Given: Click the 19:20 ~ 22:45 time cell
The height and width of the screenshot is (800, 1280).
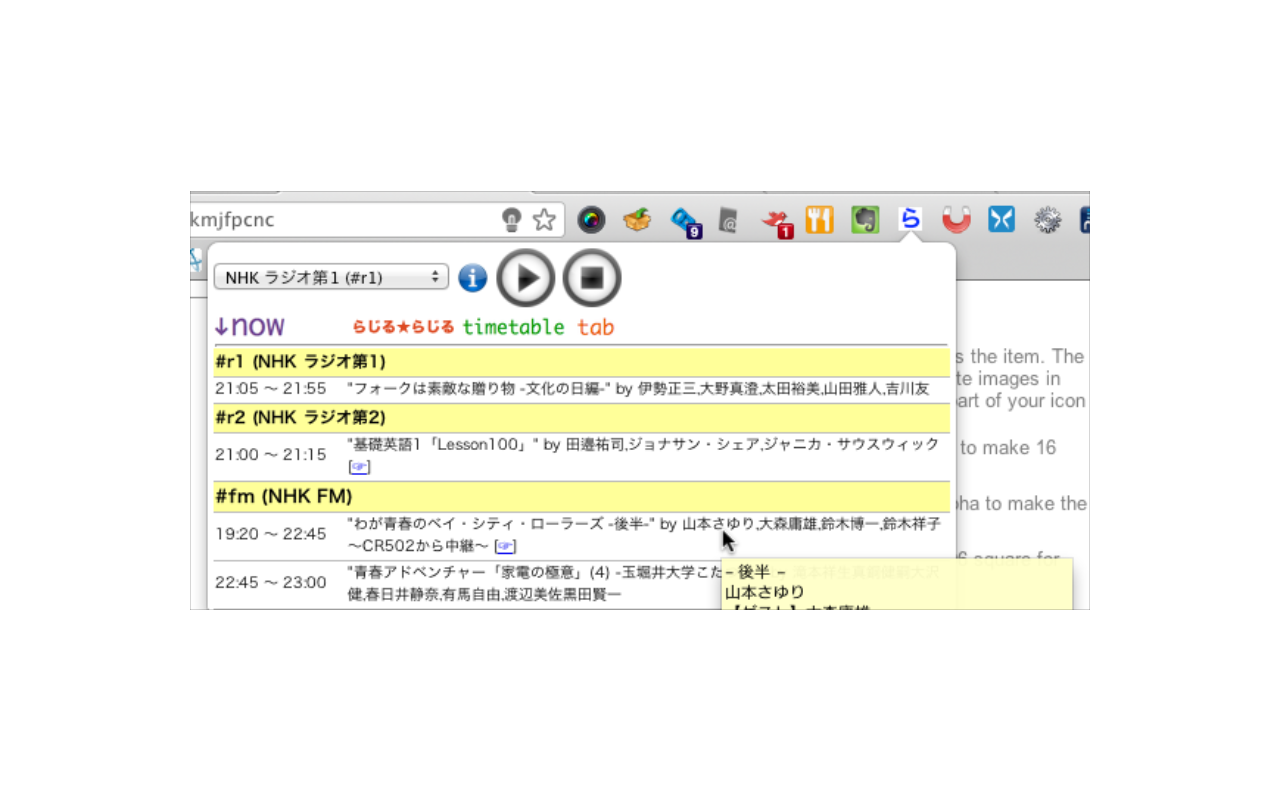Looking at the screenshot, I should [270, 534].
